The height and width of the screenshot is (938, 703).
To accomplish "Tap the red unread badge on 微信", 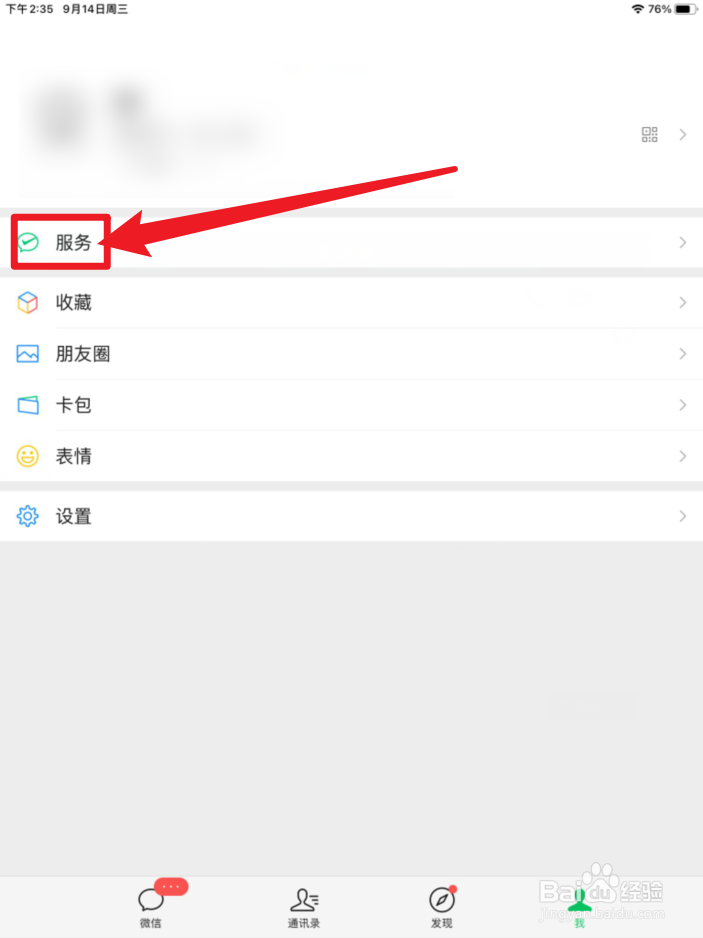I will pos(171,887).
